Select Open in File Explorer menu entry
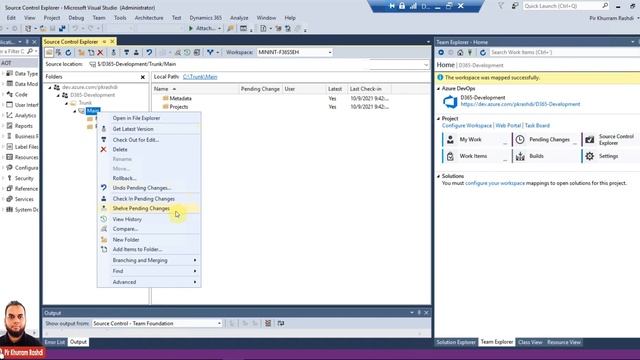This screenshot has height=360, width=640. [149, 118]
